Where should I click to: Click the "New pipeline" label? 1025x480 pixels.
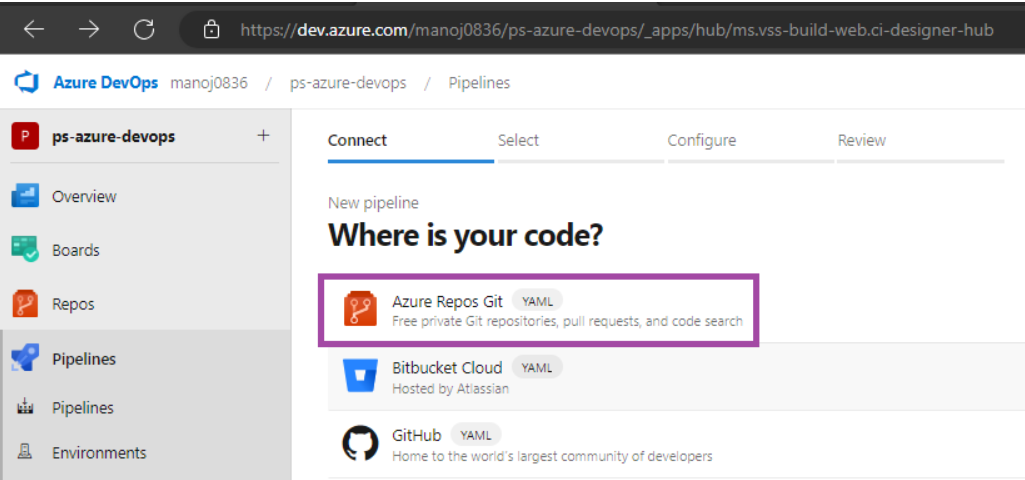point(373,203)
